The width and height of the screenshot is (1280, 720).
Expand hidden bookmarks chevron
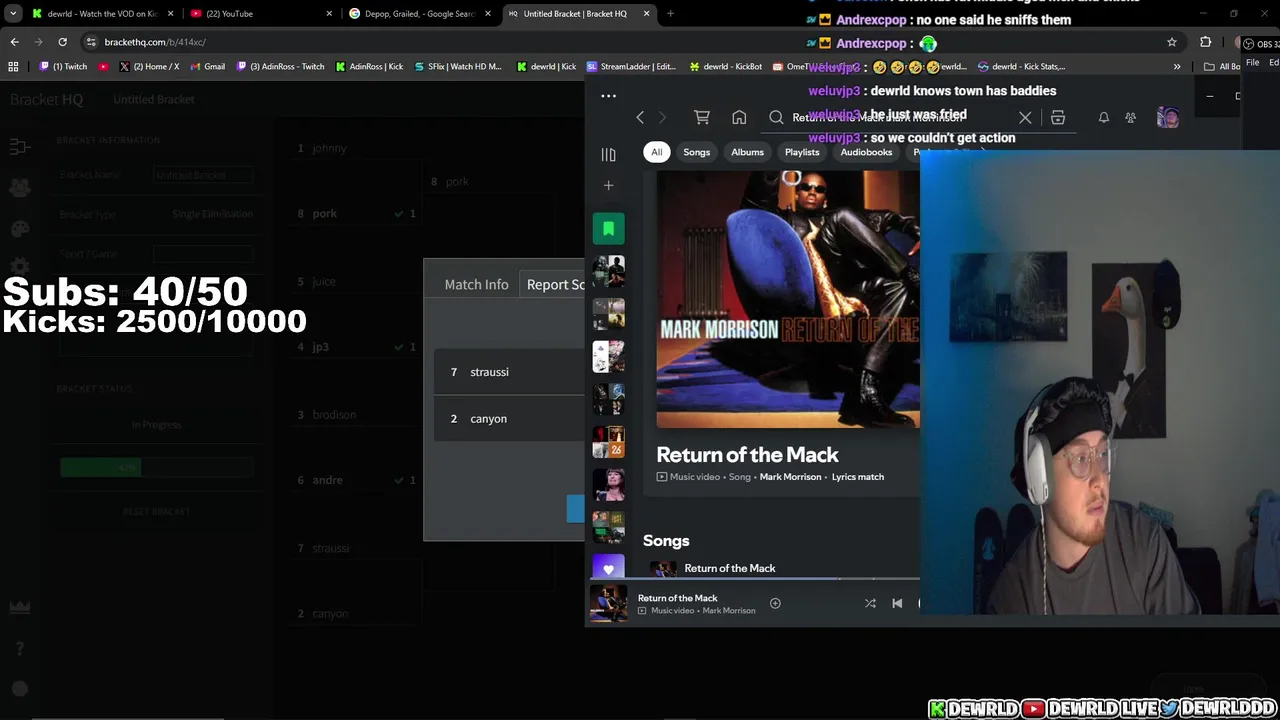point(1177,67)
